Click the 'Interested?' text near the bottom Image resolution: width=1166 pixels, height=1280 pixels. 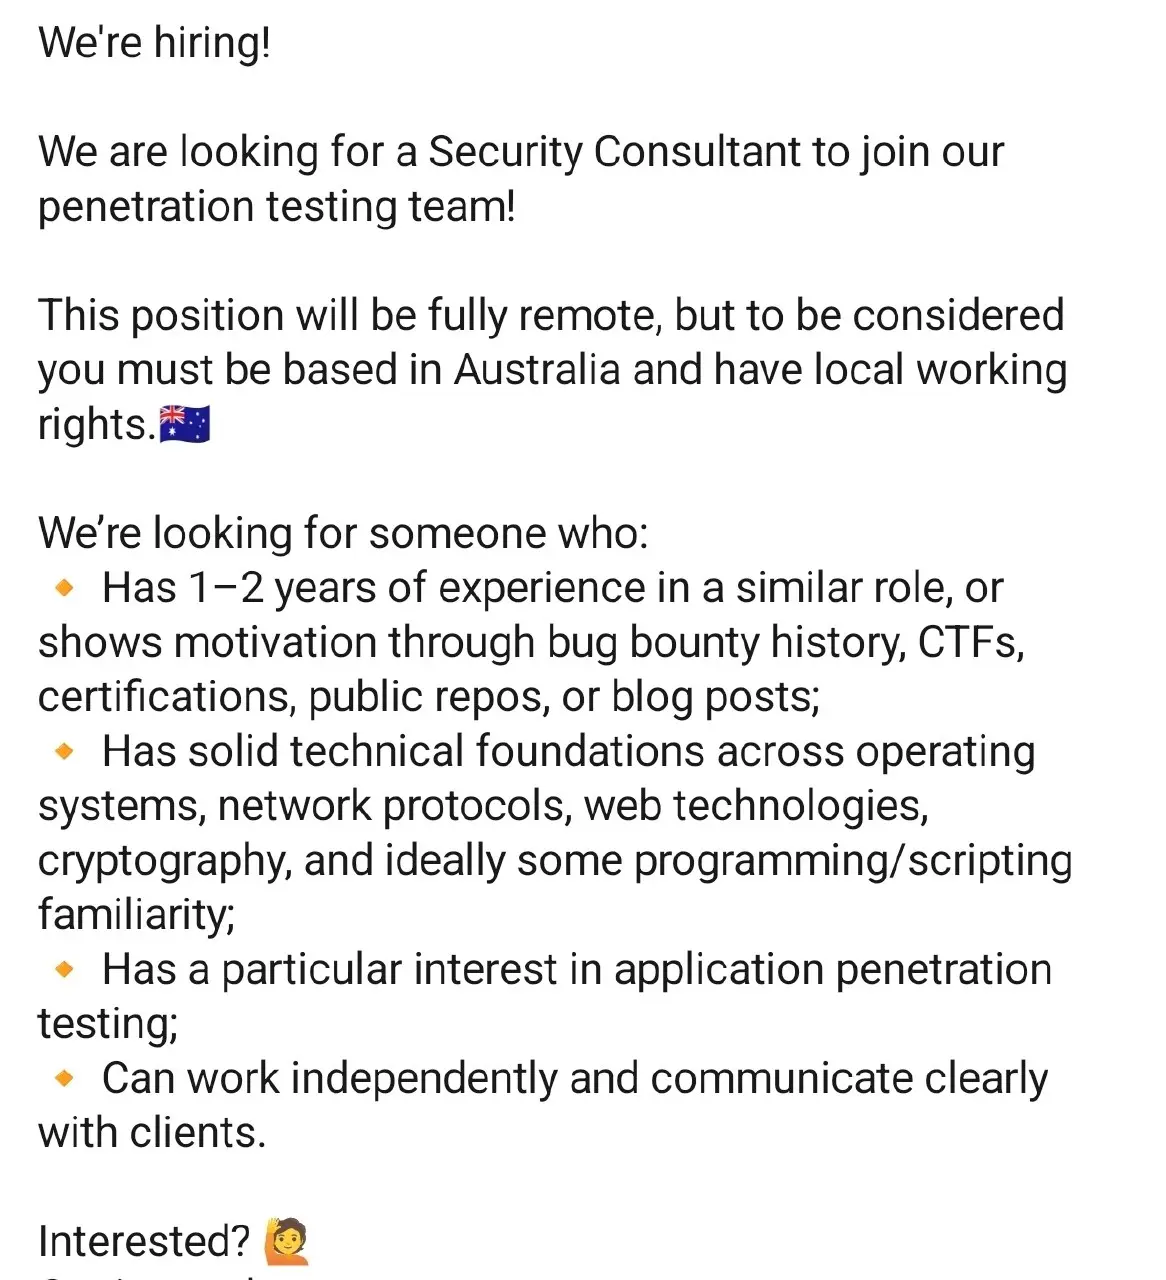144,1242
